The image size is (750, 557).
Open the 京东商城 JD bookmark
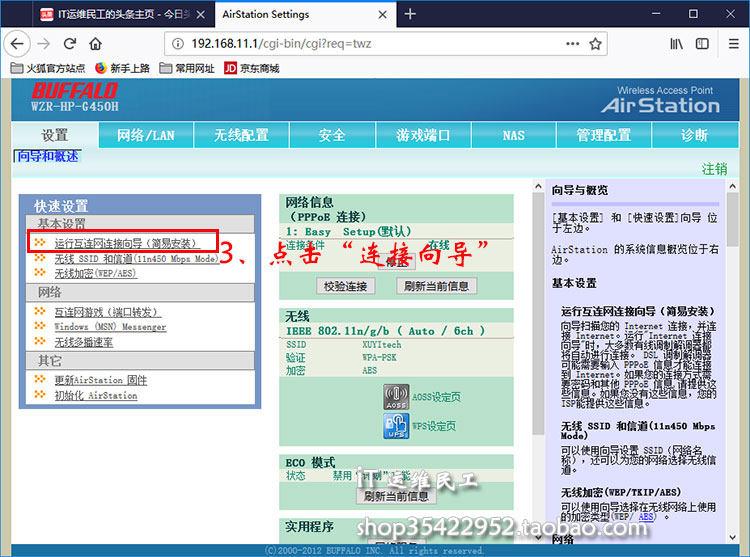pos(252,68)
